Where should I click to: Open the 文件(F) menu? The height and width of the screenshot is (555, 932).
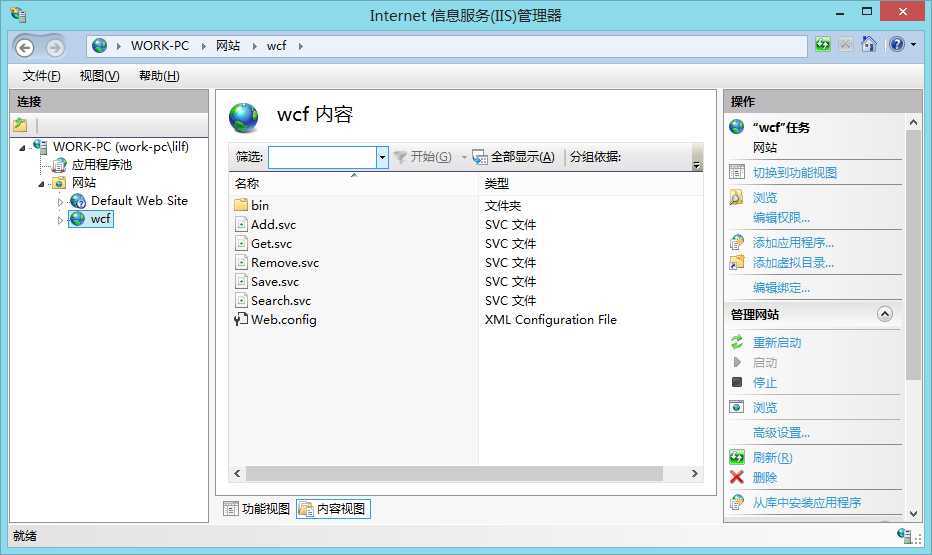coord(41,76)
